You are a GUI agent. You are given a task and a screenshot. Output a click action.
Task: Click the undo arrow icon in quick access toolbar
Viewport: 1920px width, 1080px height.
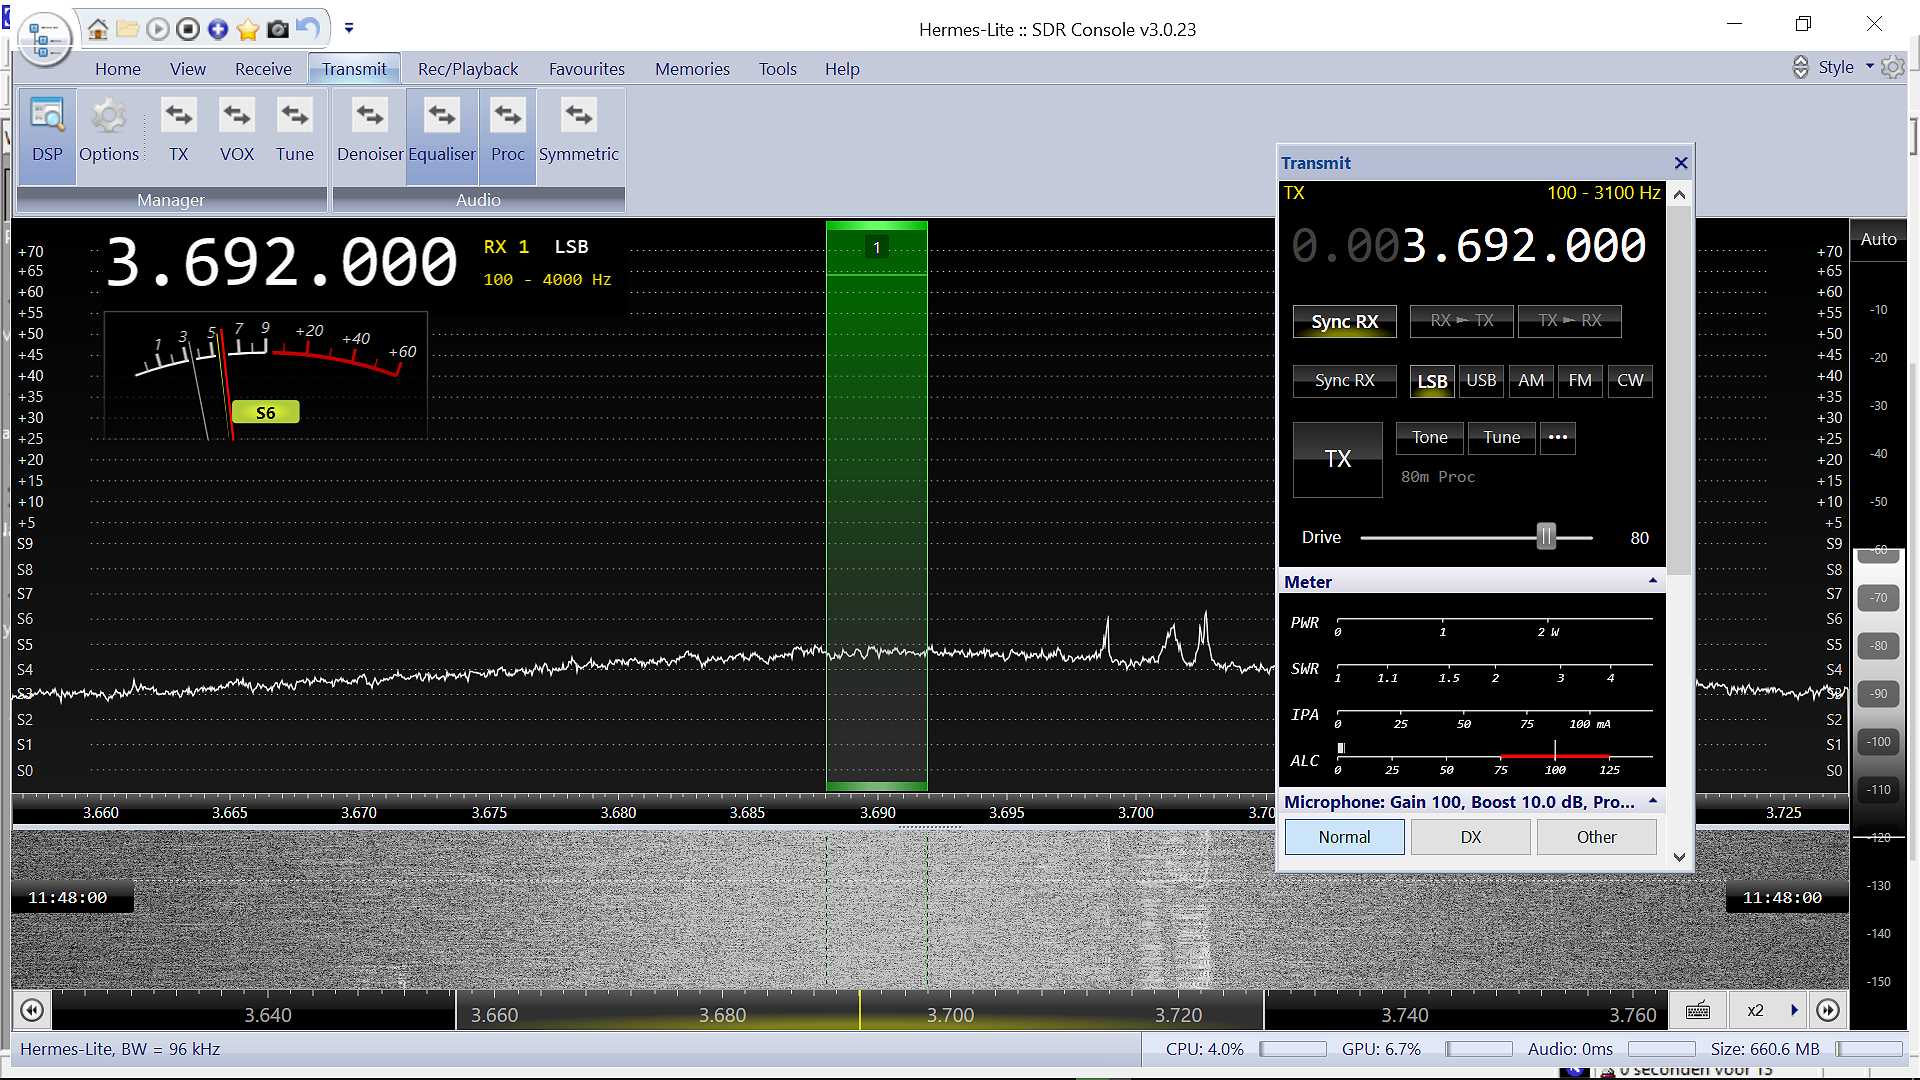coord(308,29)
